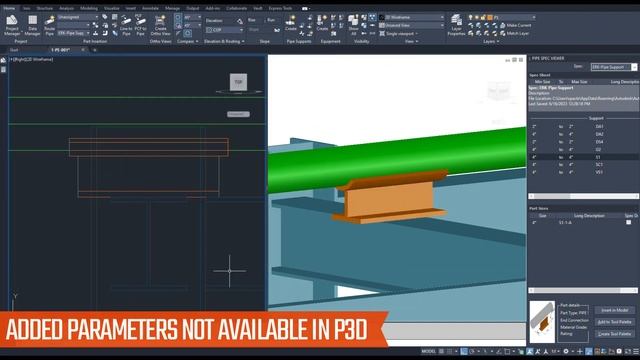Click the Part Sizes horizontal scrollbar
Screen dimensions: 640x360
point(584,291)
